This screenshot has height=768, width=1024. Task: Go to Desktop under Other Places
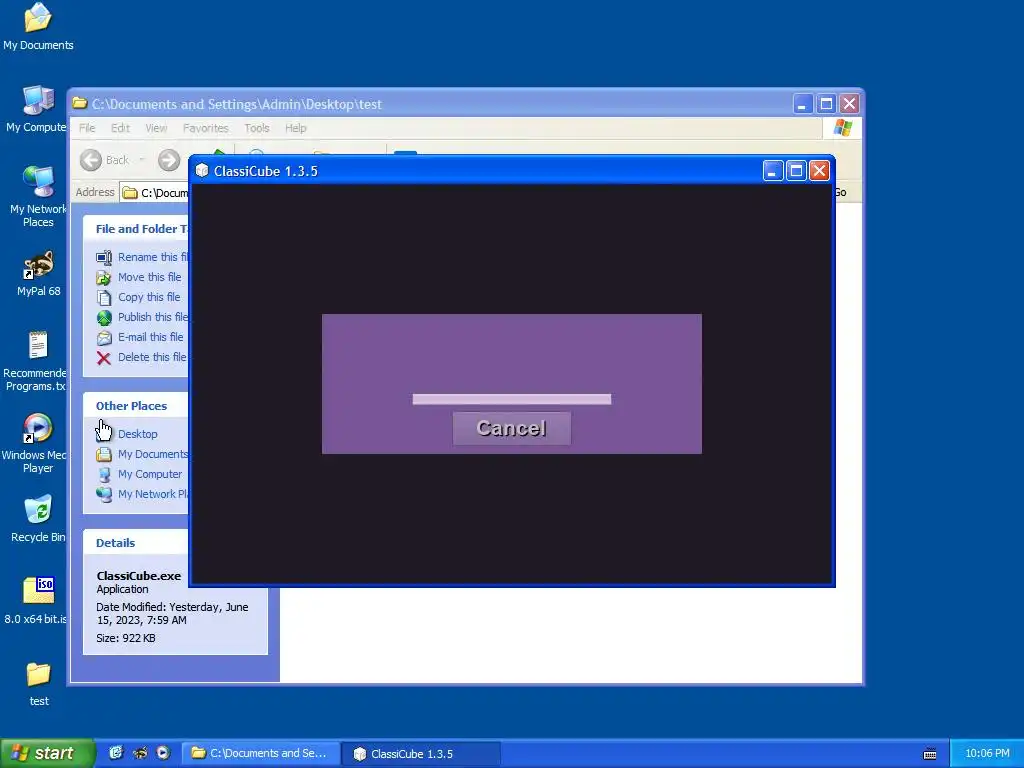pos(137,434)
